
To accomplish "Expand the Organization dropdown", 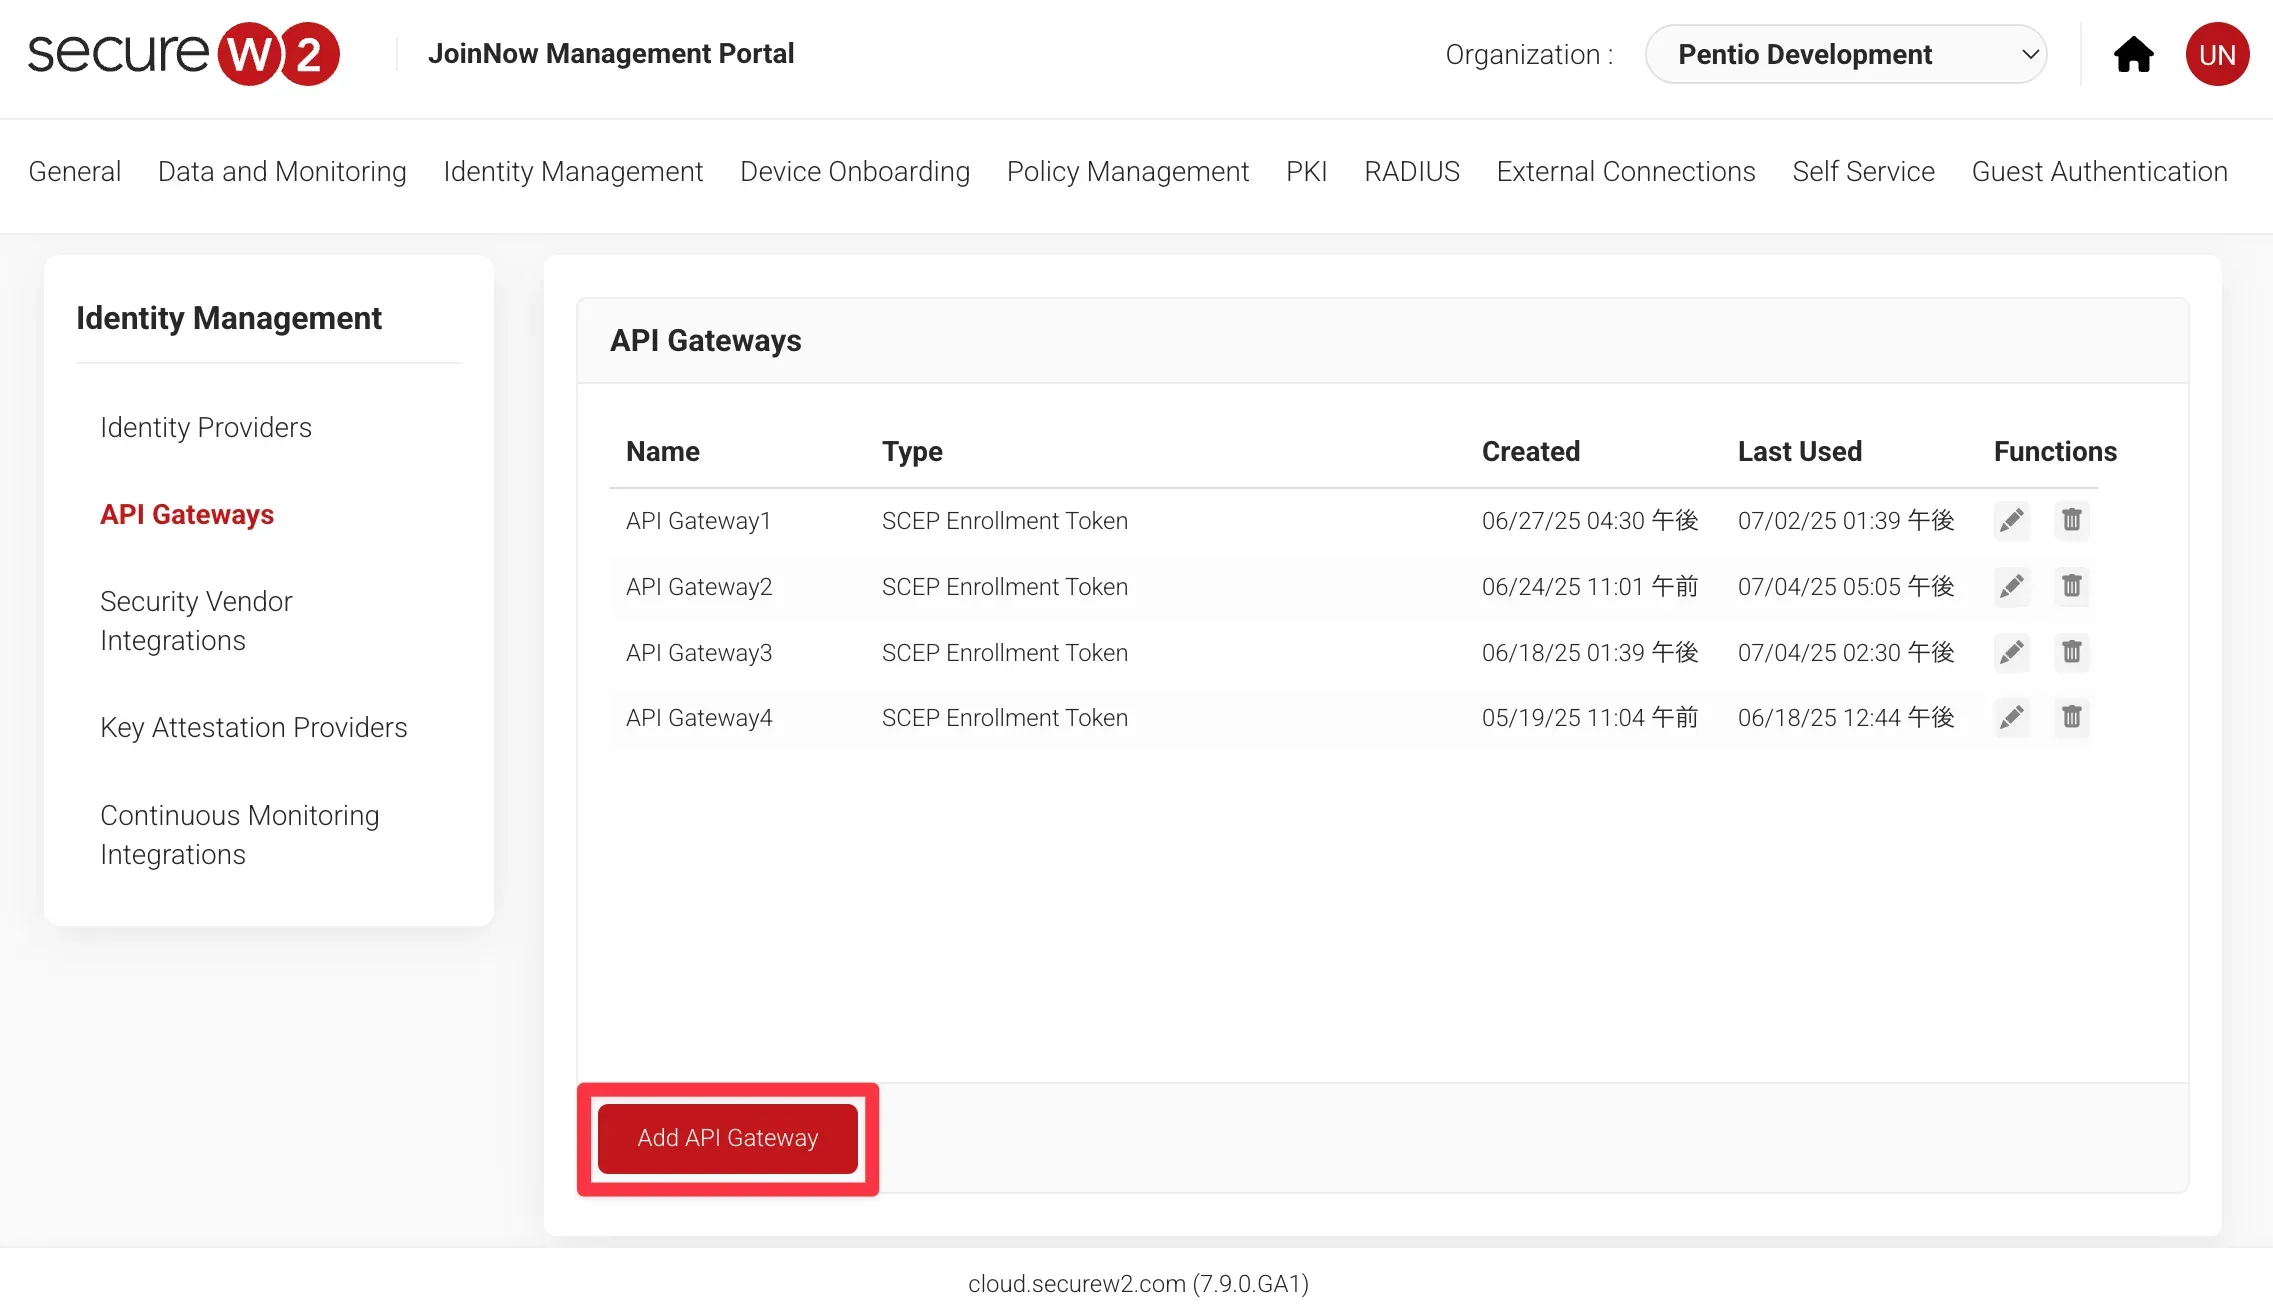I will pos(1845,54).
